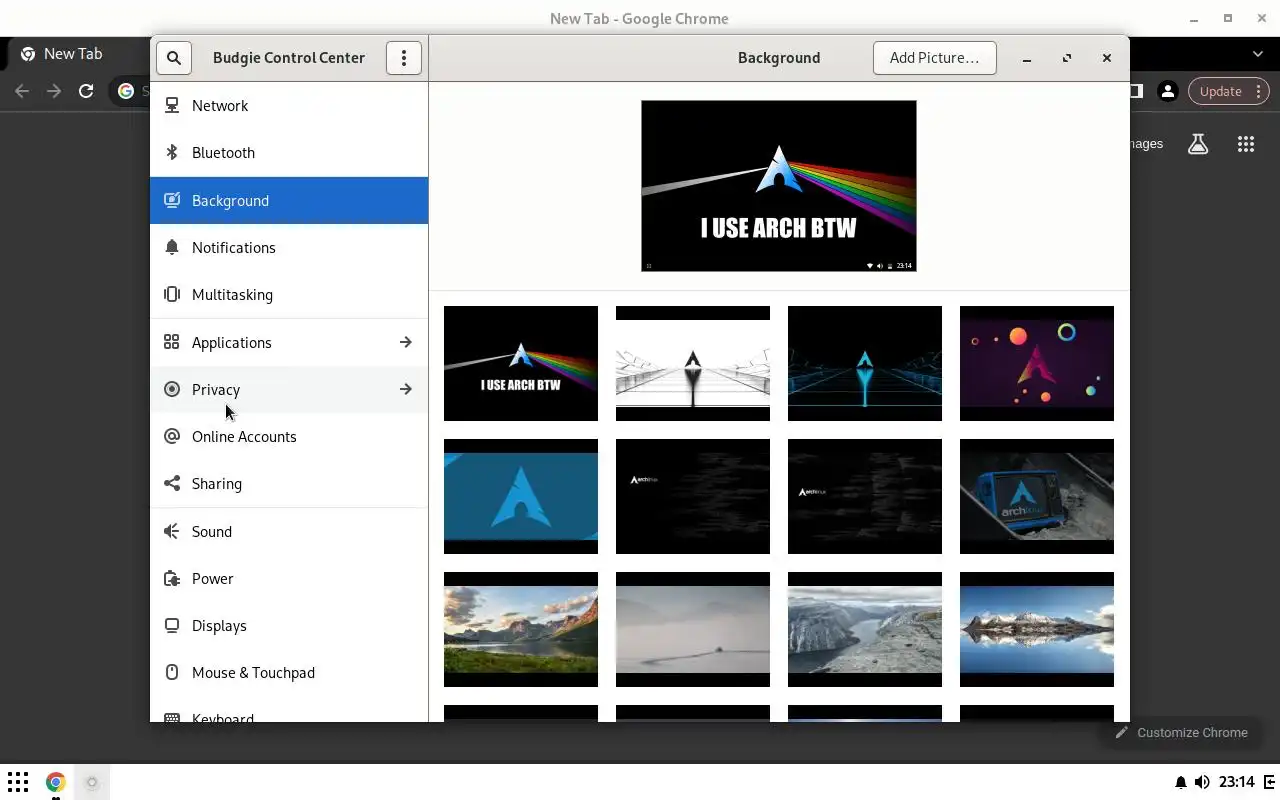Open the Notifications settings panel

tap(289, 248)
